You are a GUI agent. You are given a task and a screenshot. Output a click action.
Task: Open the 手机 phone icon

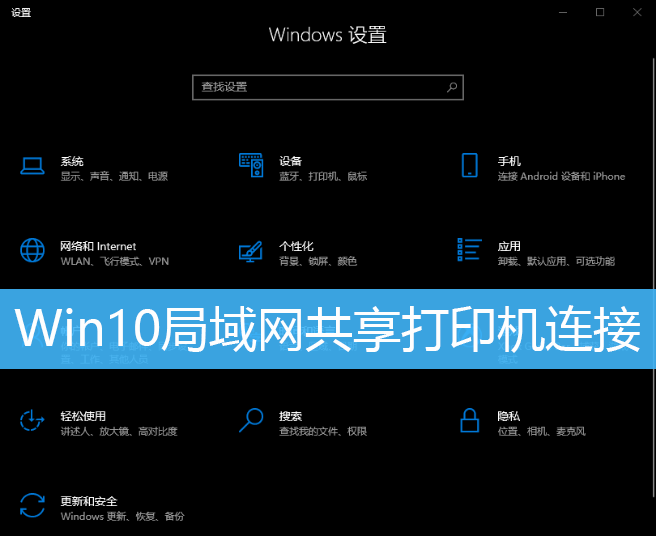point(469,165)
